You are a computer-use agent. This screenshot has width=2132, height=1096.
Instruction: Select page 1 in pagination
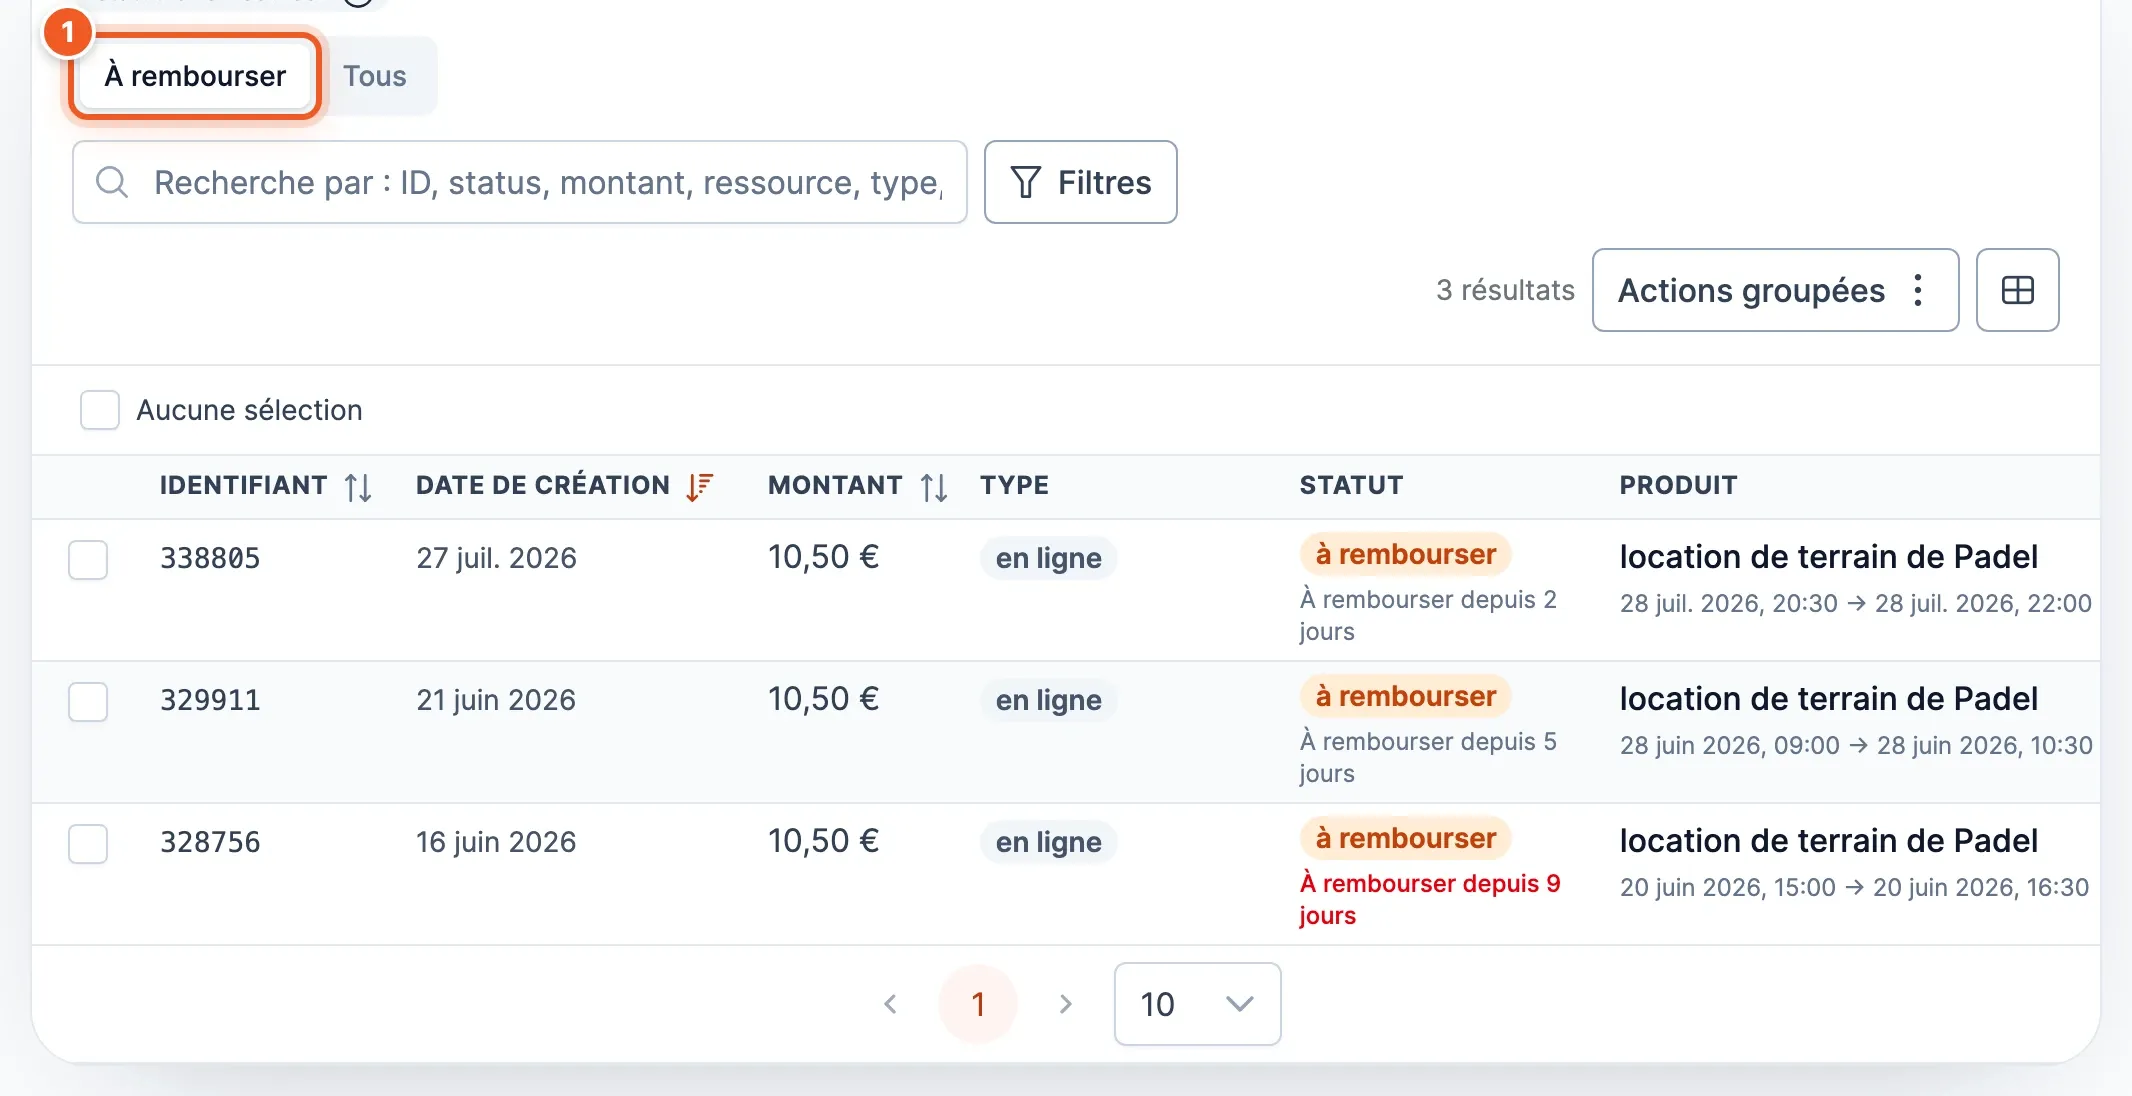tap(978, 1004)
